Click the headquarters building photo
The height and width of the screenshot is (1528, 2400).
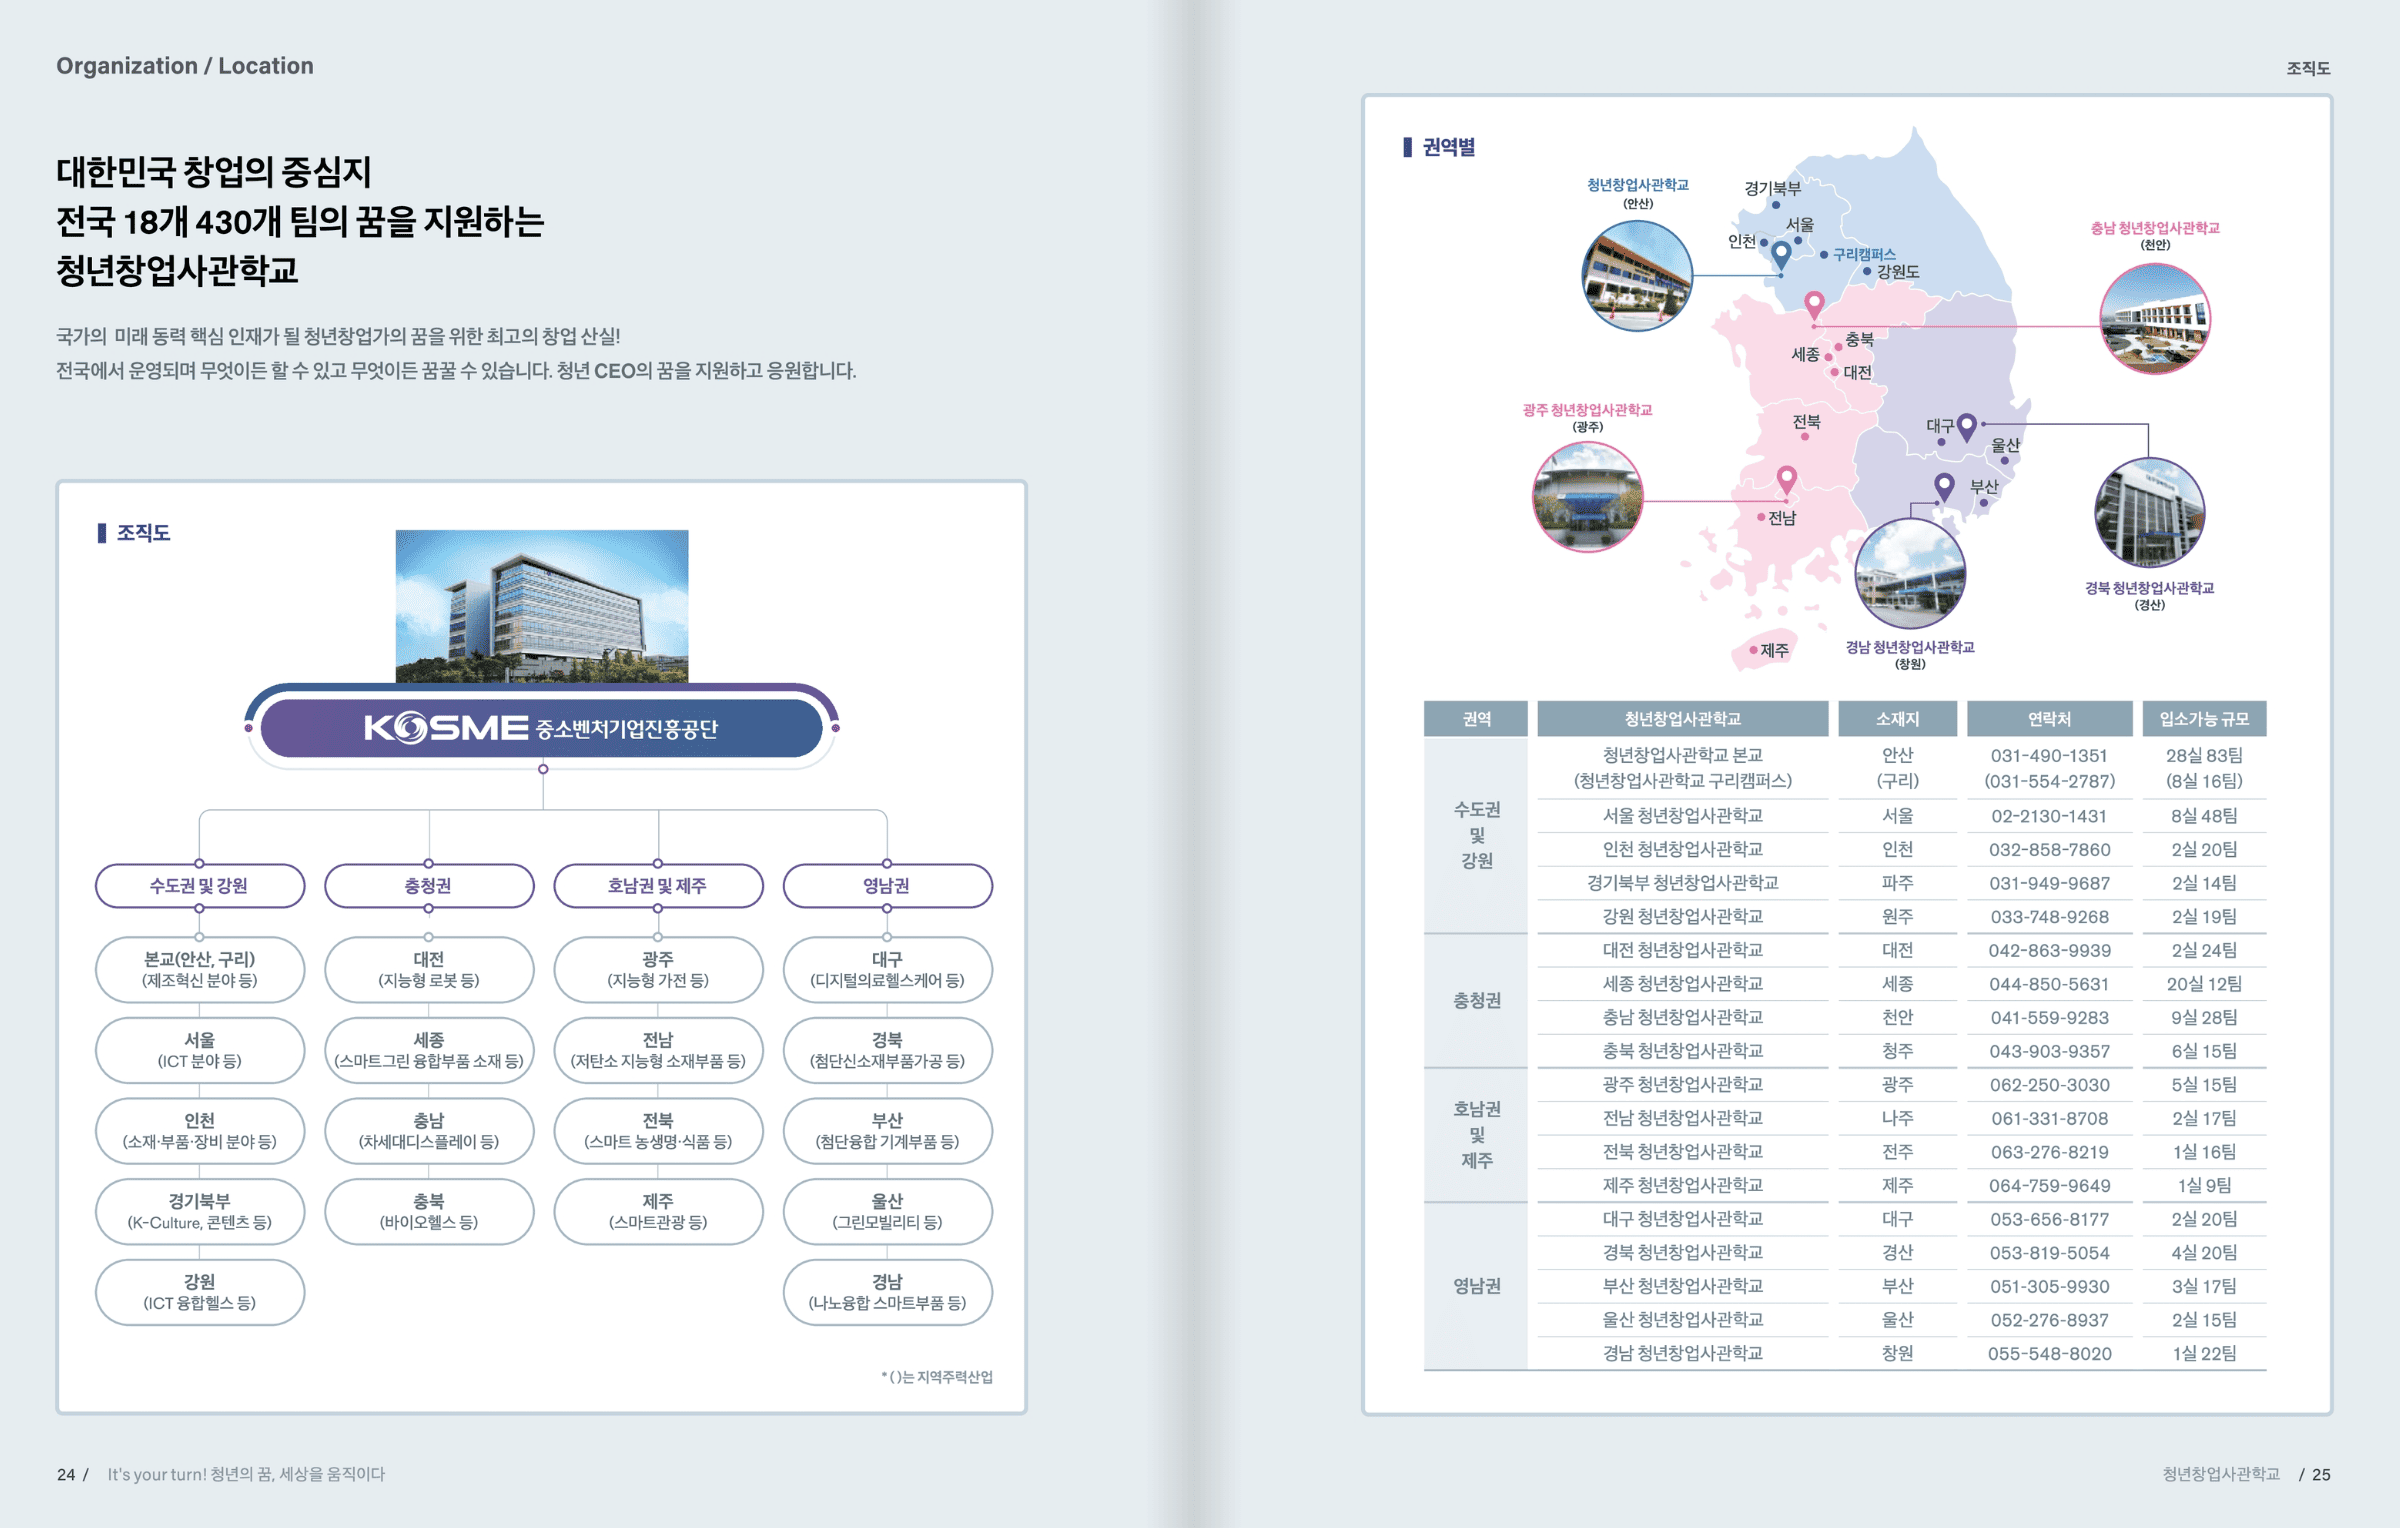[x=542, y=606]
